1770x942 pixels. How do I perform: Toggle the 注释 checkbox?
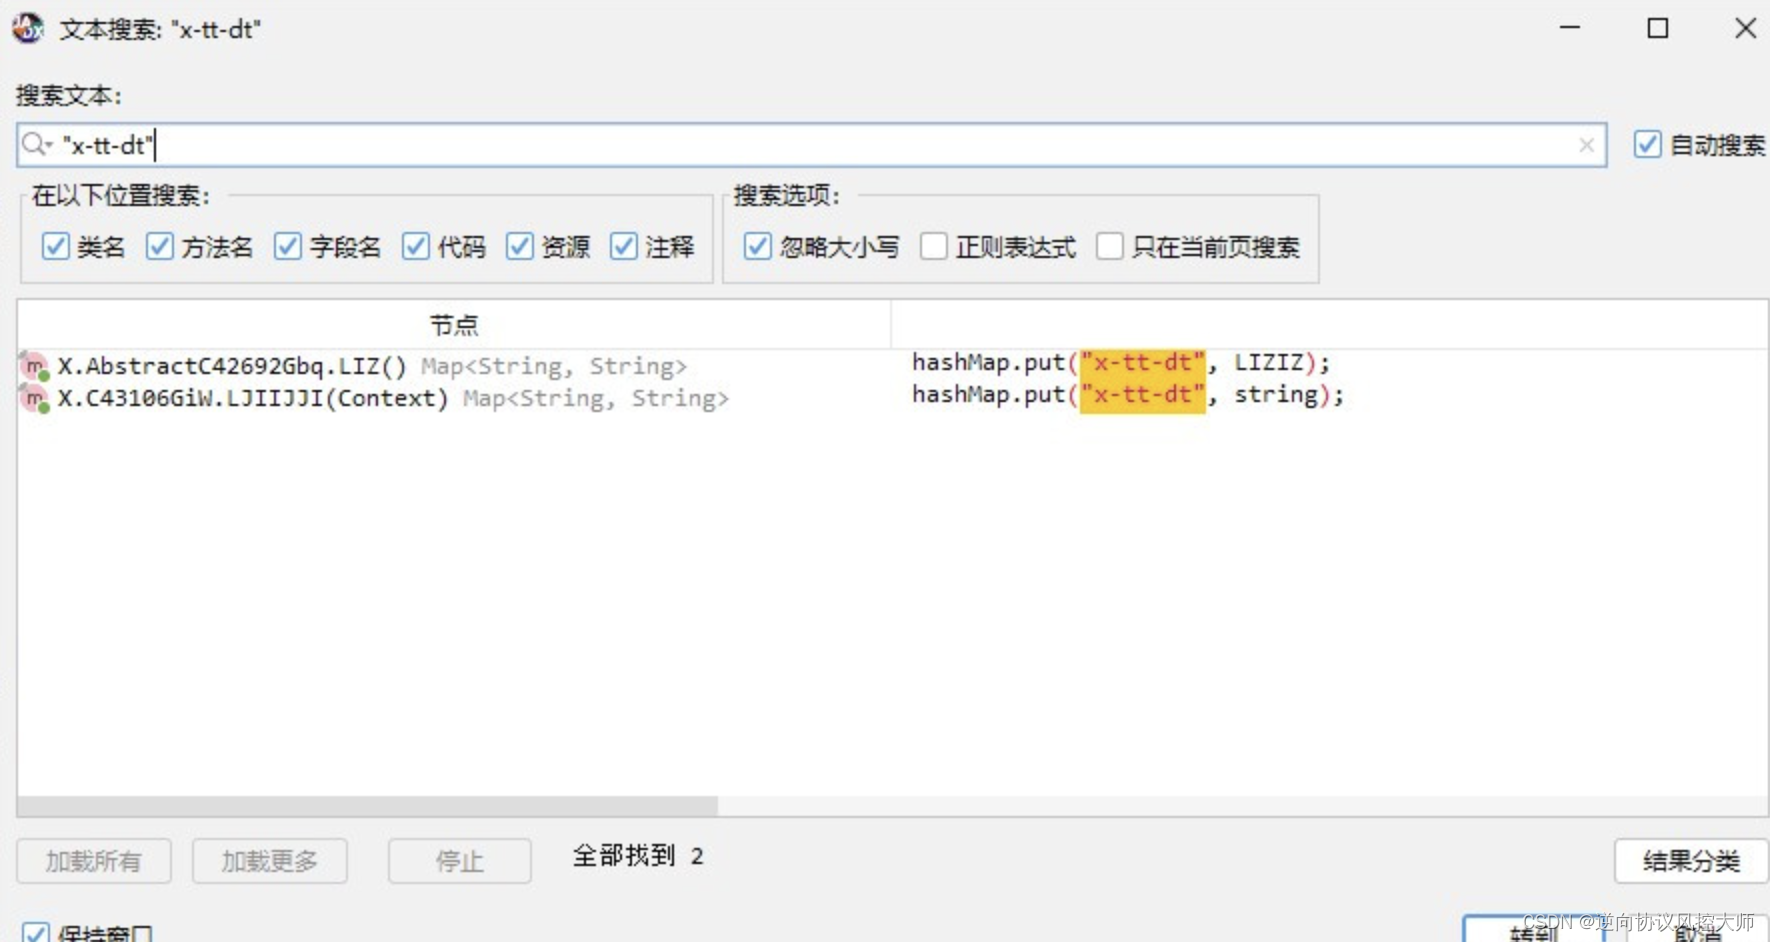pyautogui.click(x=623, y=246)
